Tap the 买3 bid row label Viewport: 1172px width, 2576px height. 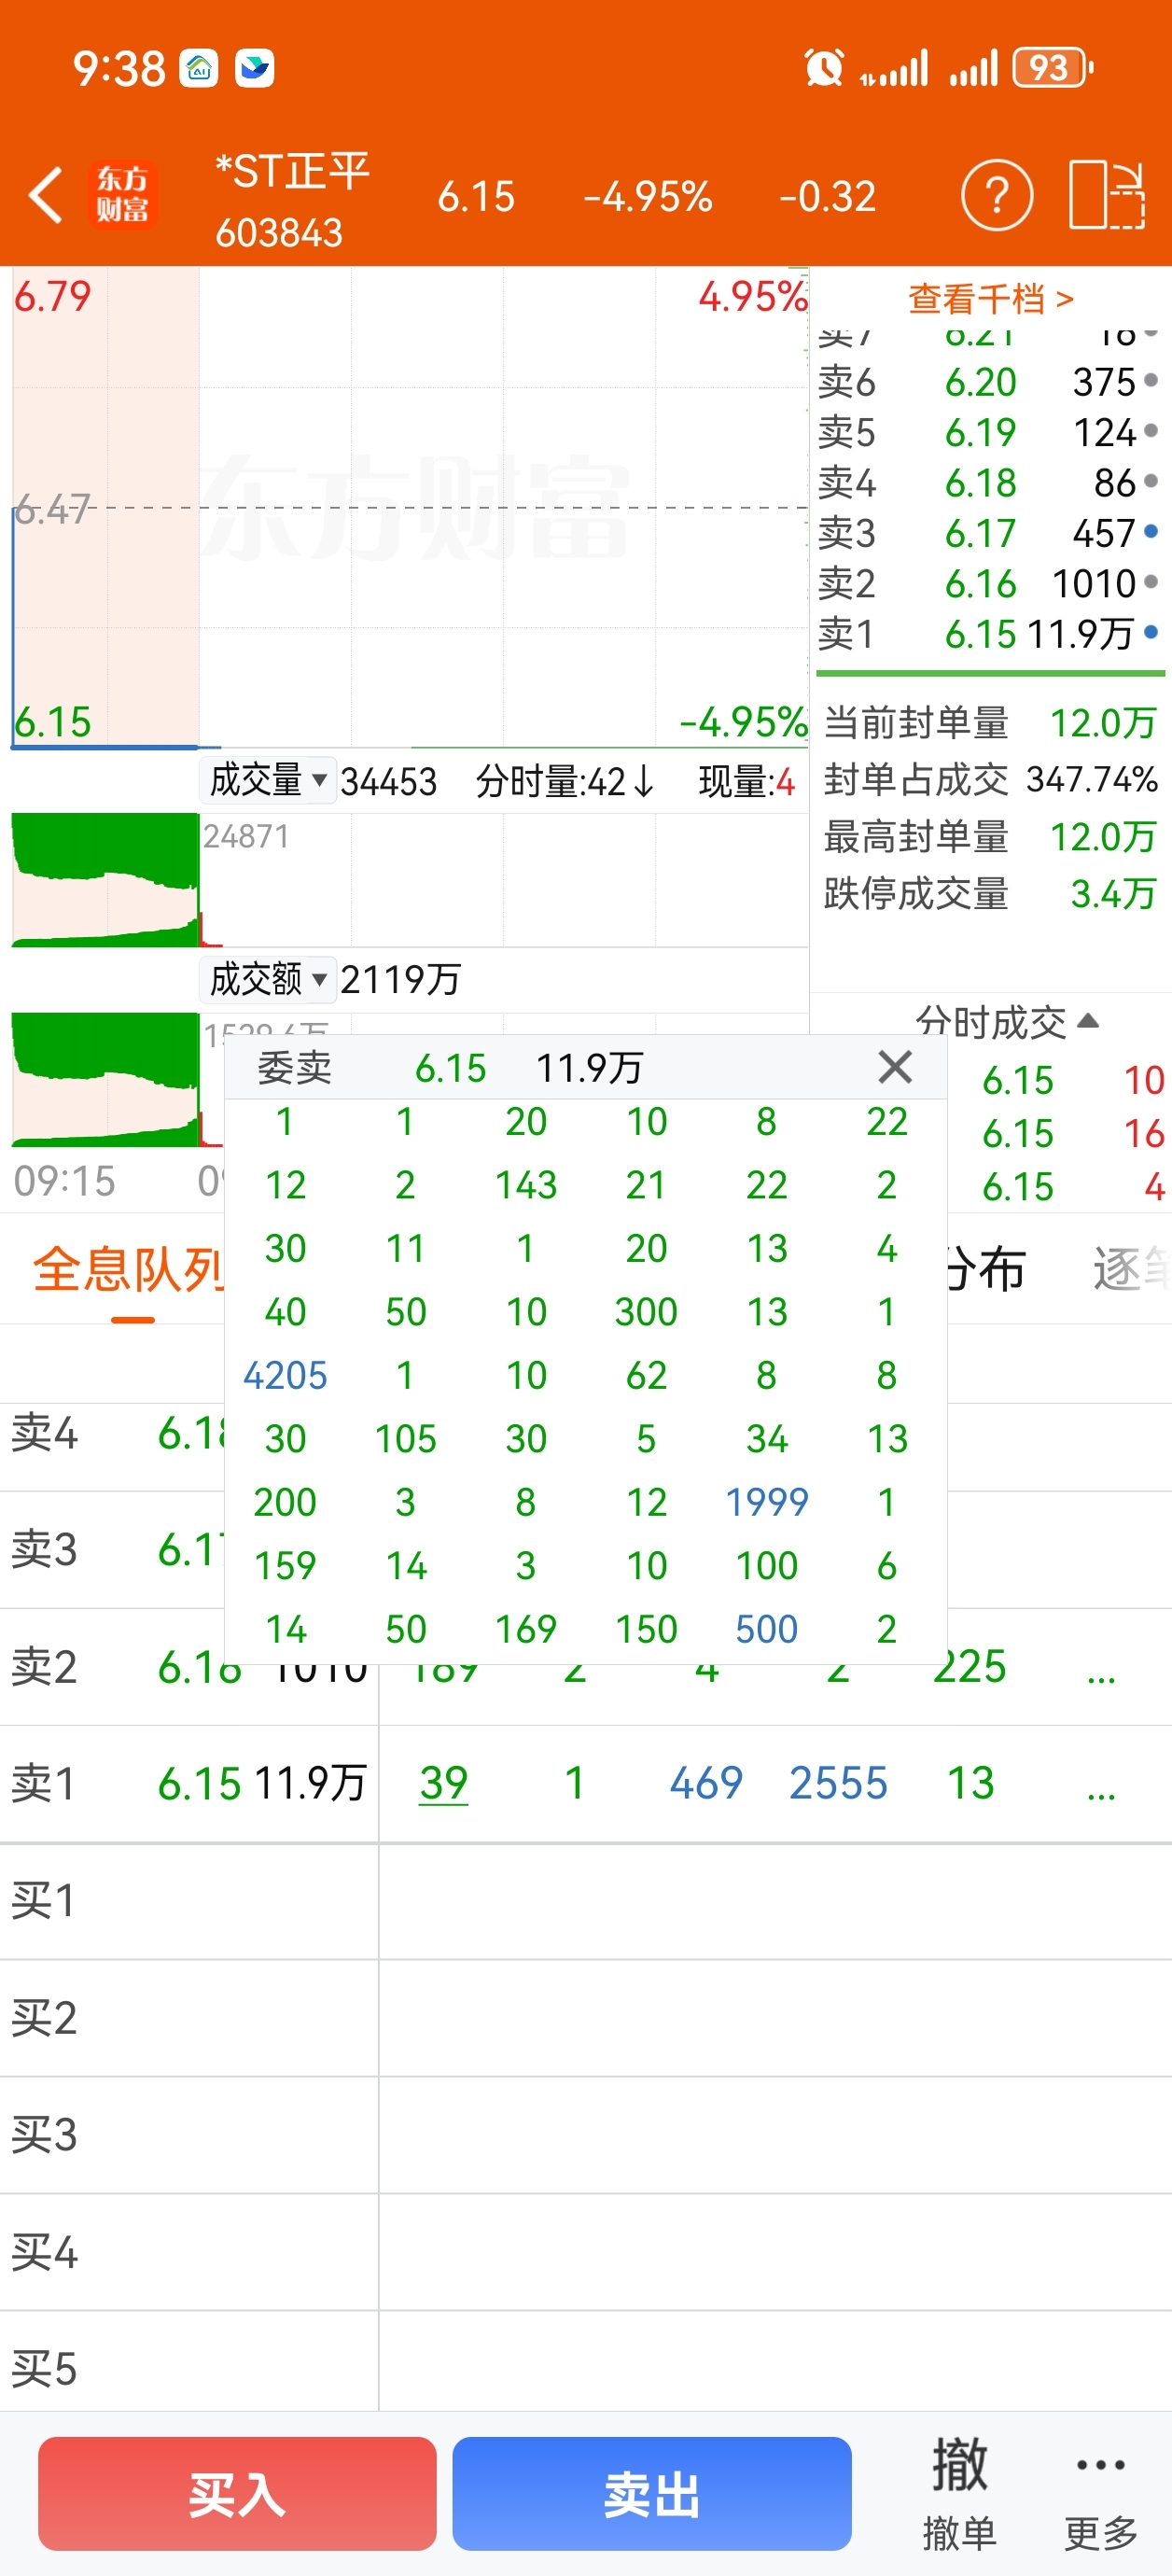pyautogui.click(x=44, y=2135)
